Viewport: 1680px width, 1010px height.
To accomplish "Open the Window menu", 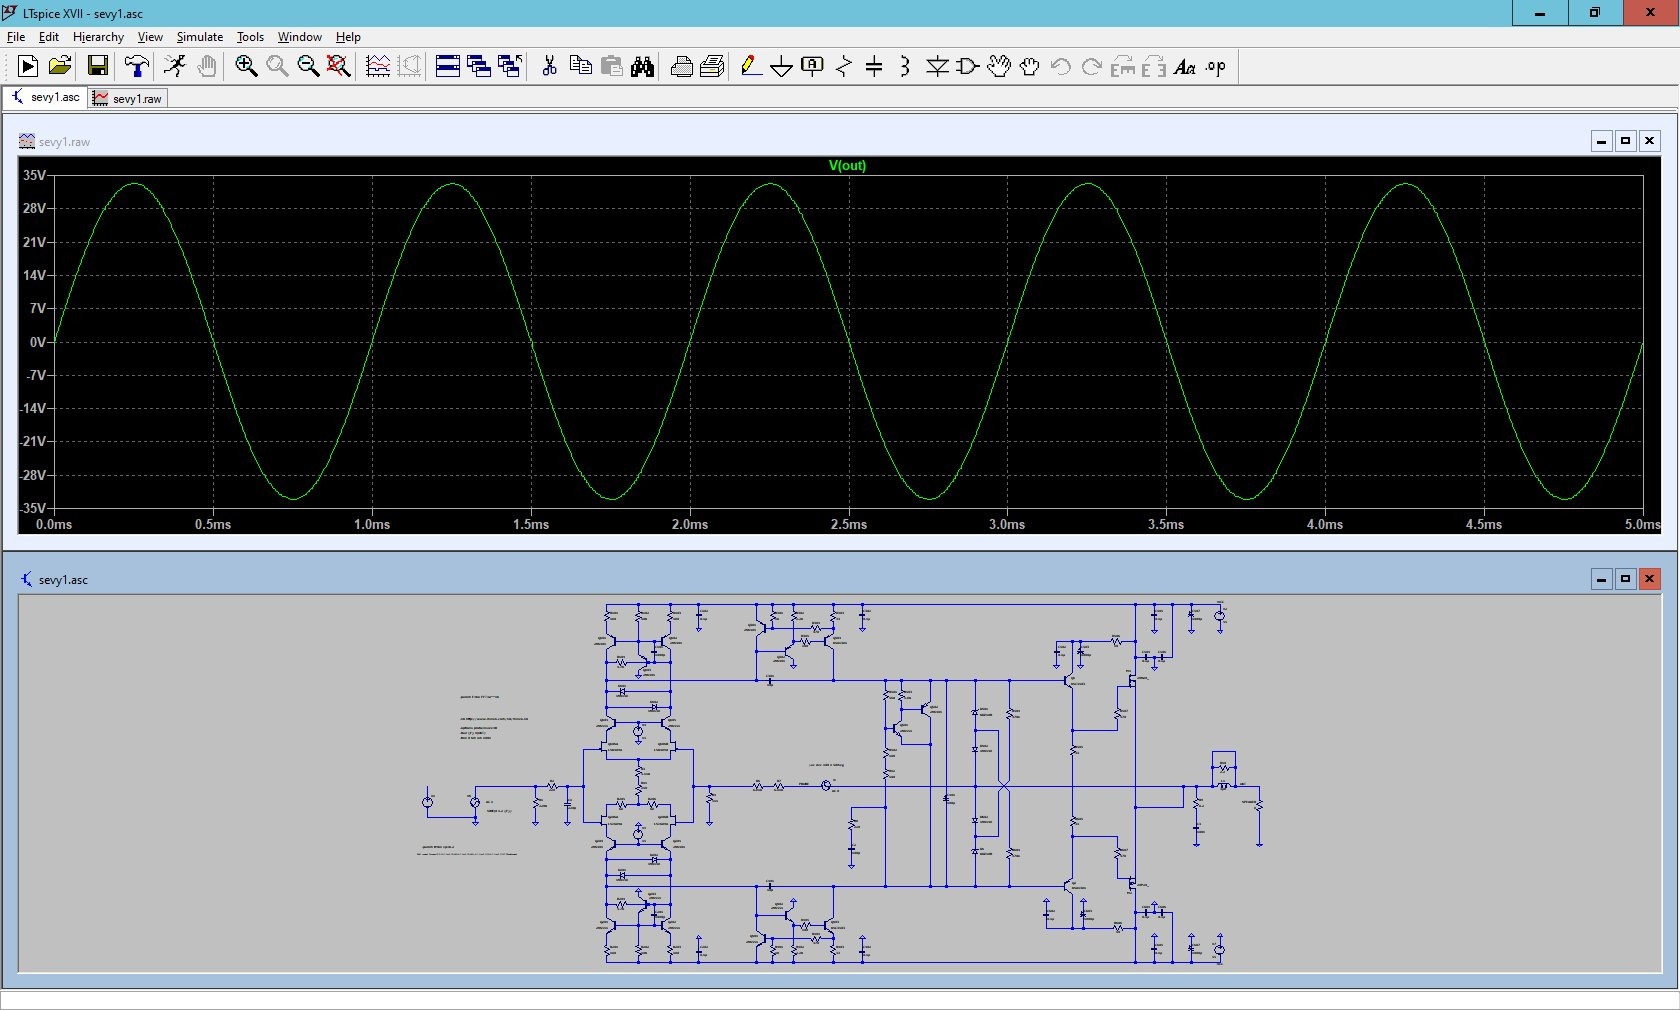I will click(300, 37).
